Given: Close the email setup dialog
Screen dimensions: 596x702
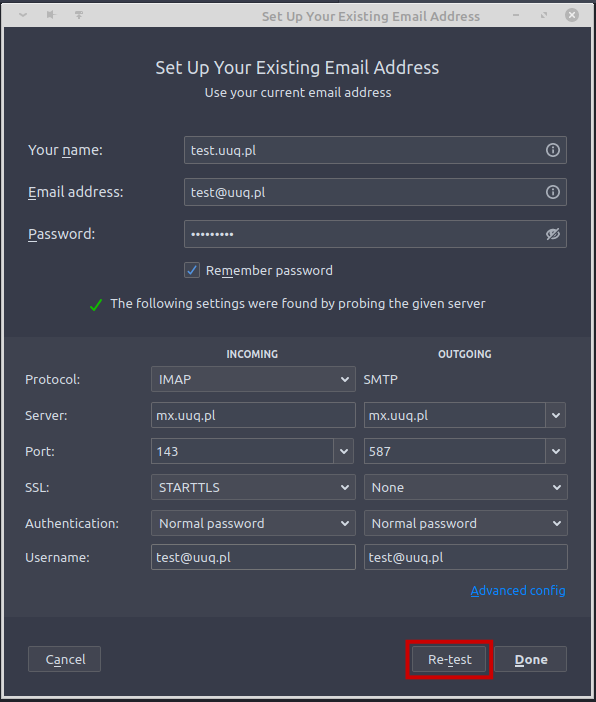Looking at the screenshot, I should click(x=572, y=15).
